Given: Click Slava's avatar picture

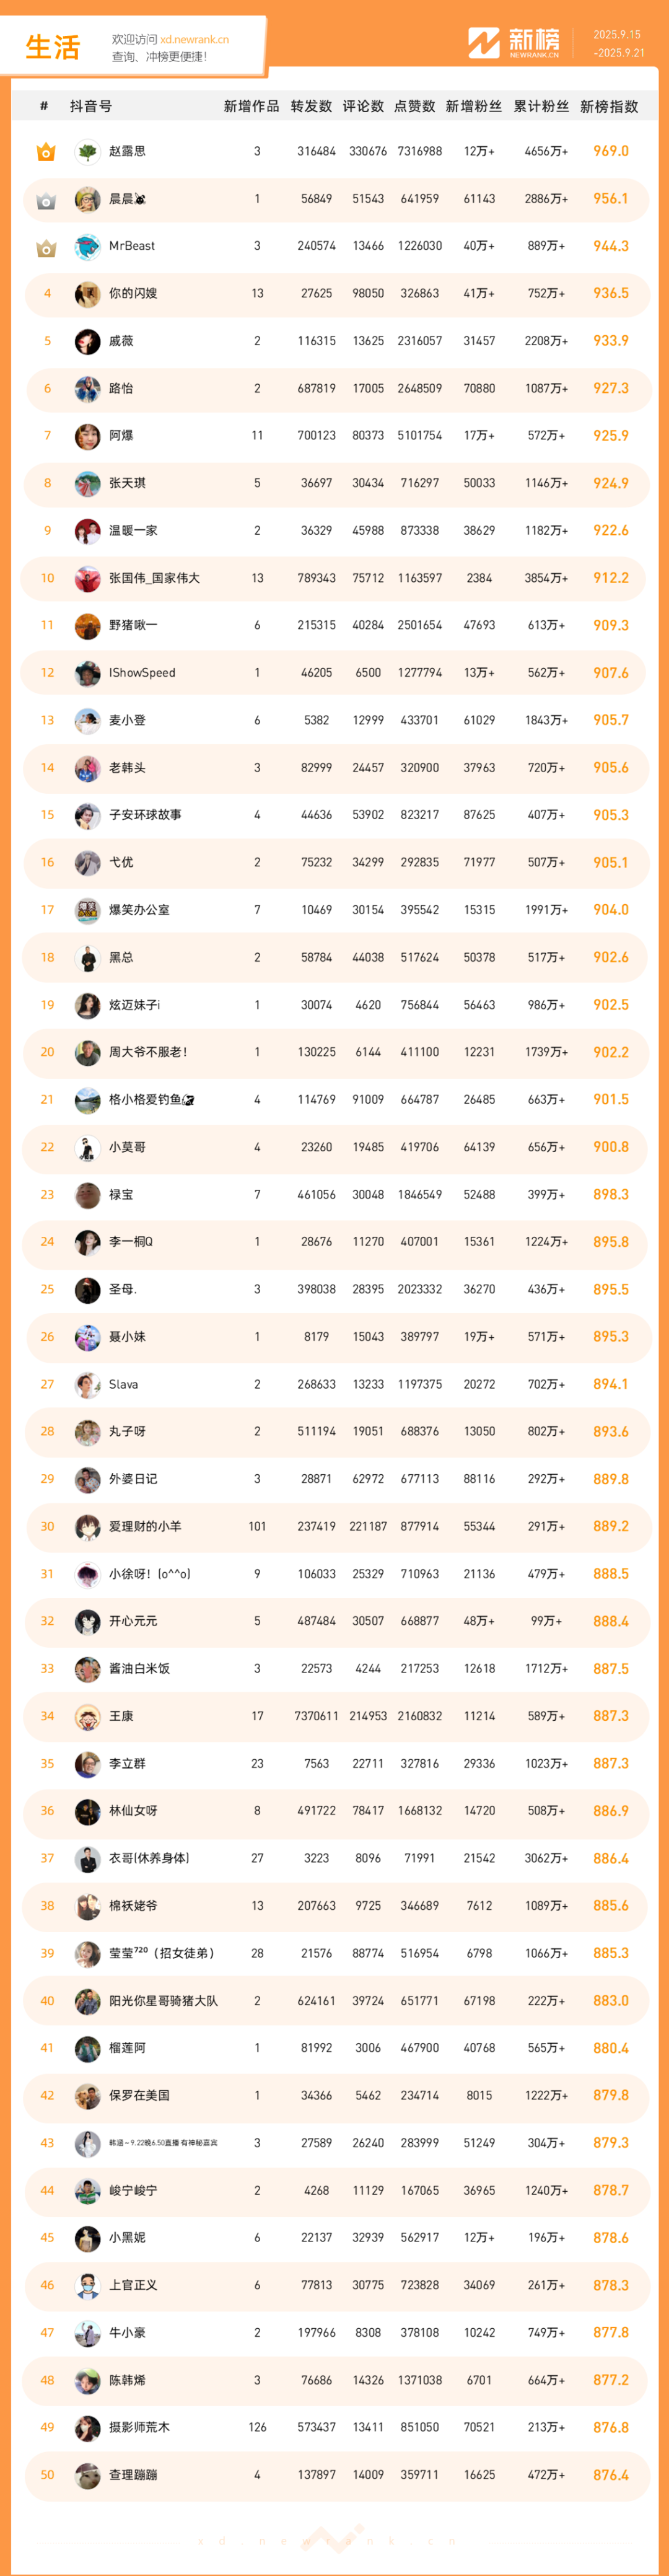Looking at the screenshot, I should pos(87,1384).
